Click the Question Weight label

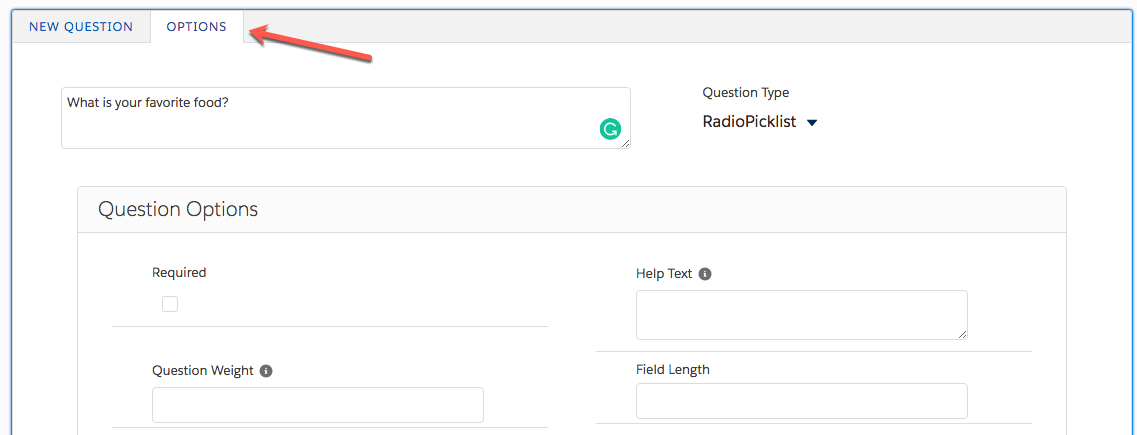point(203,371)
